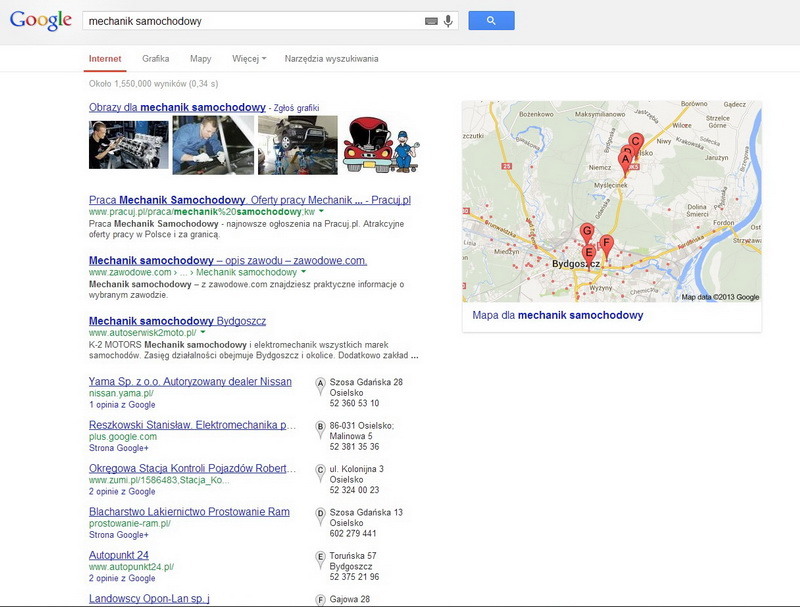Click map pin C beside ul. Kolonijna 3
The width and height of the screenshot is (800, 607).
pos(320,473)
